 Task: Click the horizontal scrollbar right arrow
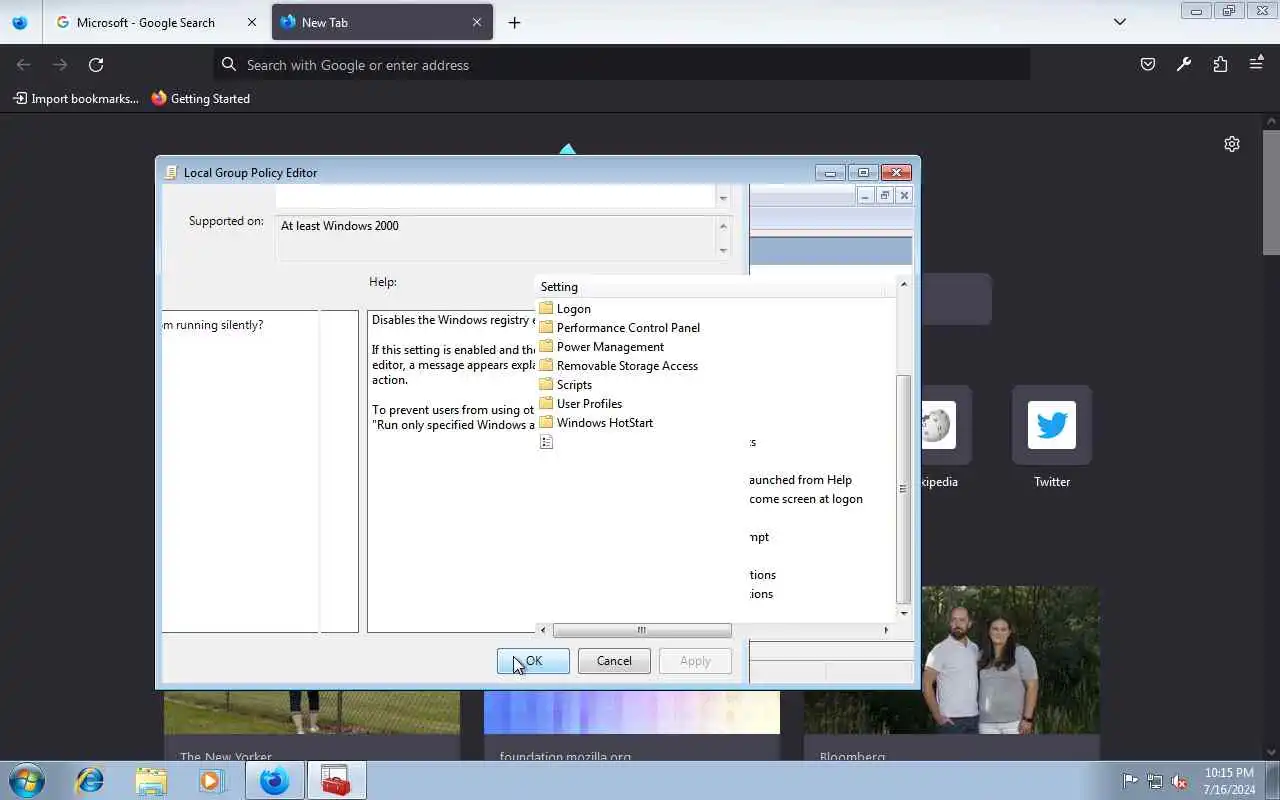point(886,630)
